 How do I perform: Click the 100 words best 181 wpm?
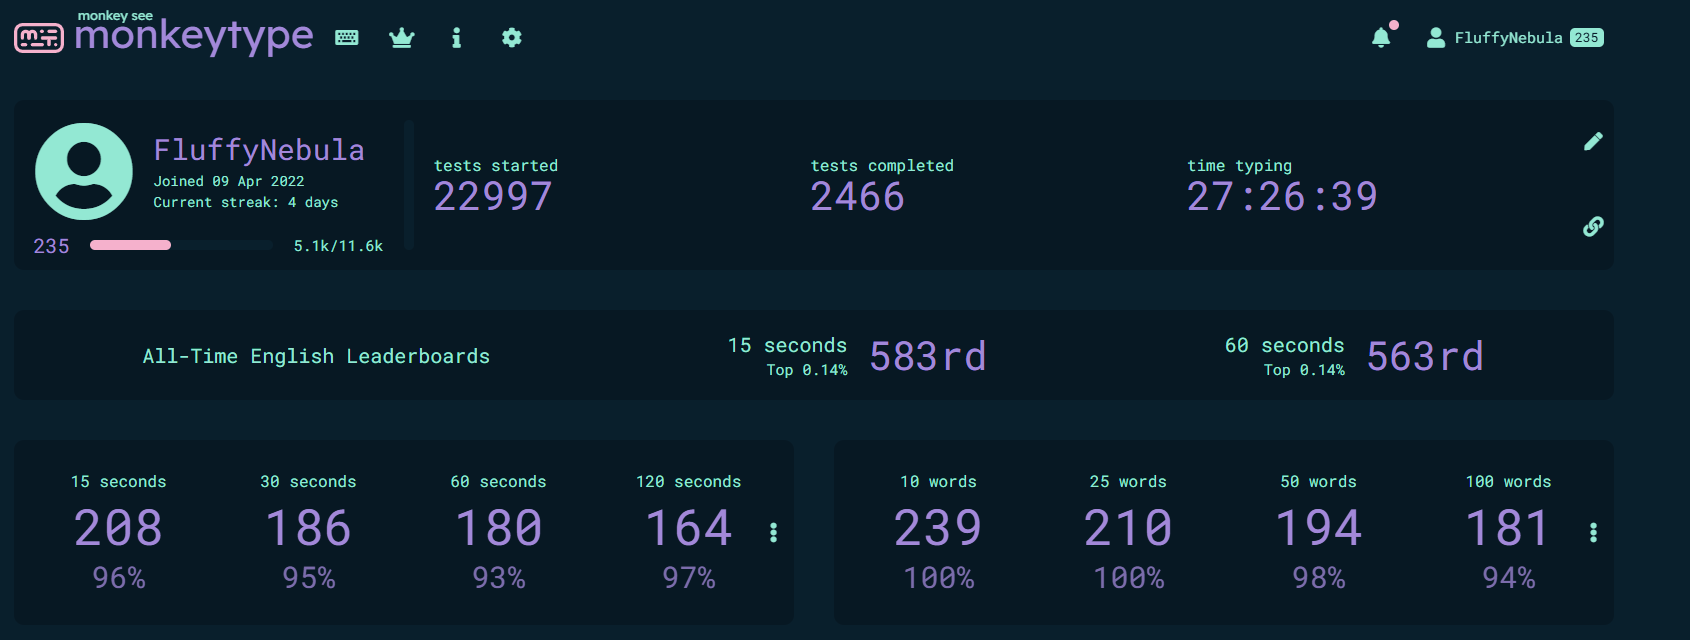coord(1508,528)
